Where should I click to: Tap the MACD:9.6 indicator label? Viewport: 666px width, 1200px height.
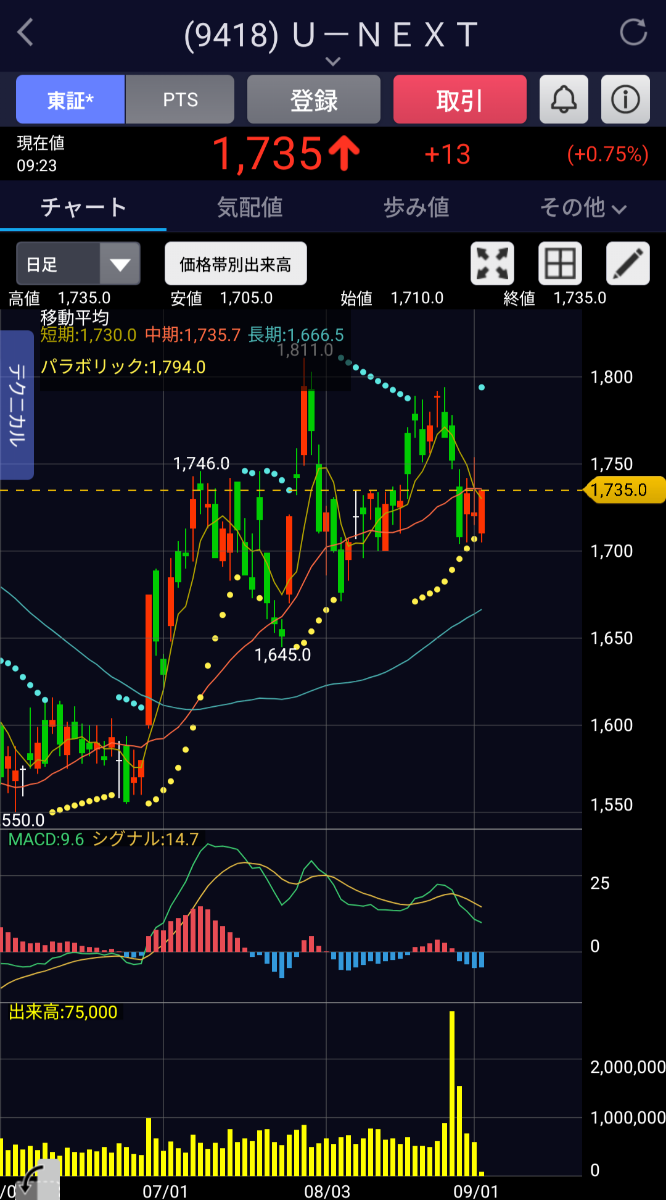coord(46,839)
